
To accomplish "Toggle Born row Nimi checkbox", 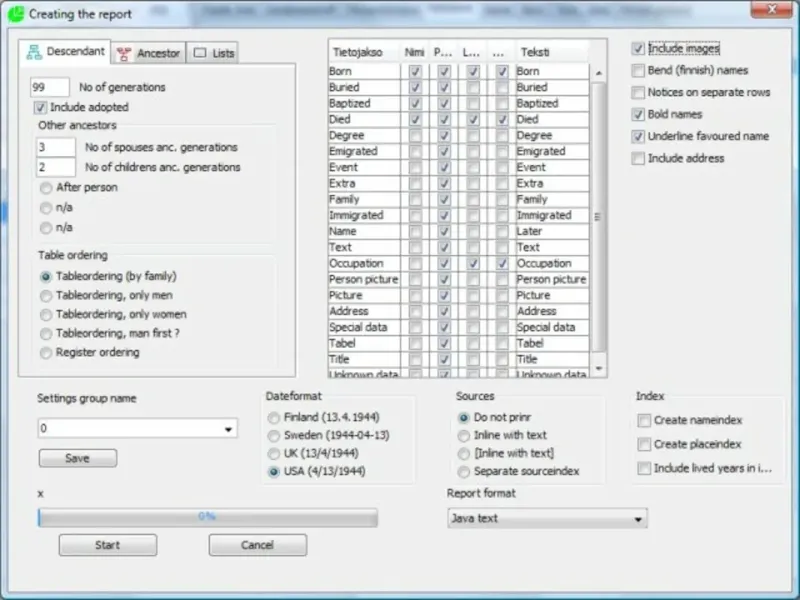I will [x=415, y=71].
